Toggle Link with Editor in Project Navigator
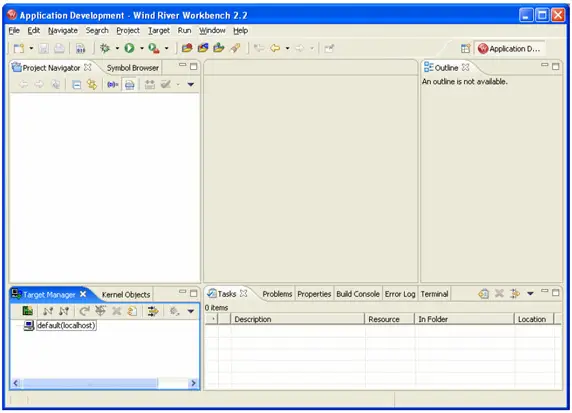The height and width of the screenshot is (413, 572). pos(92,85)
